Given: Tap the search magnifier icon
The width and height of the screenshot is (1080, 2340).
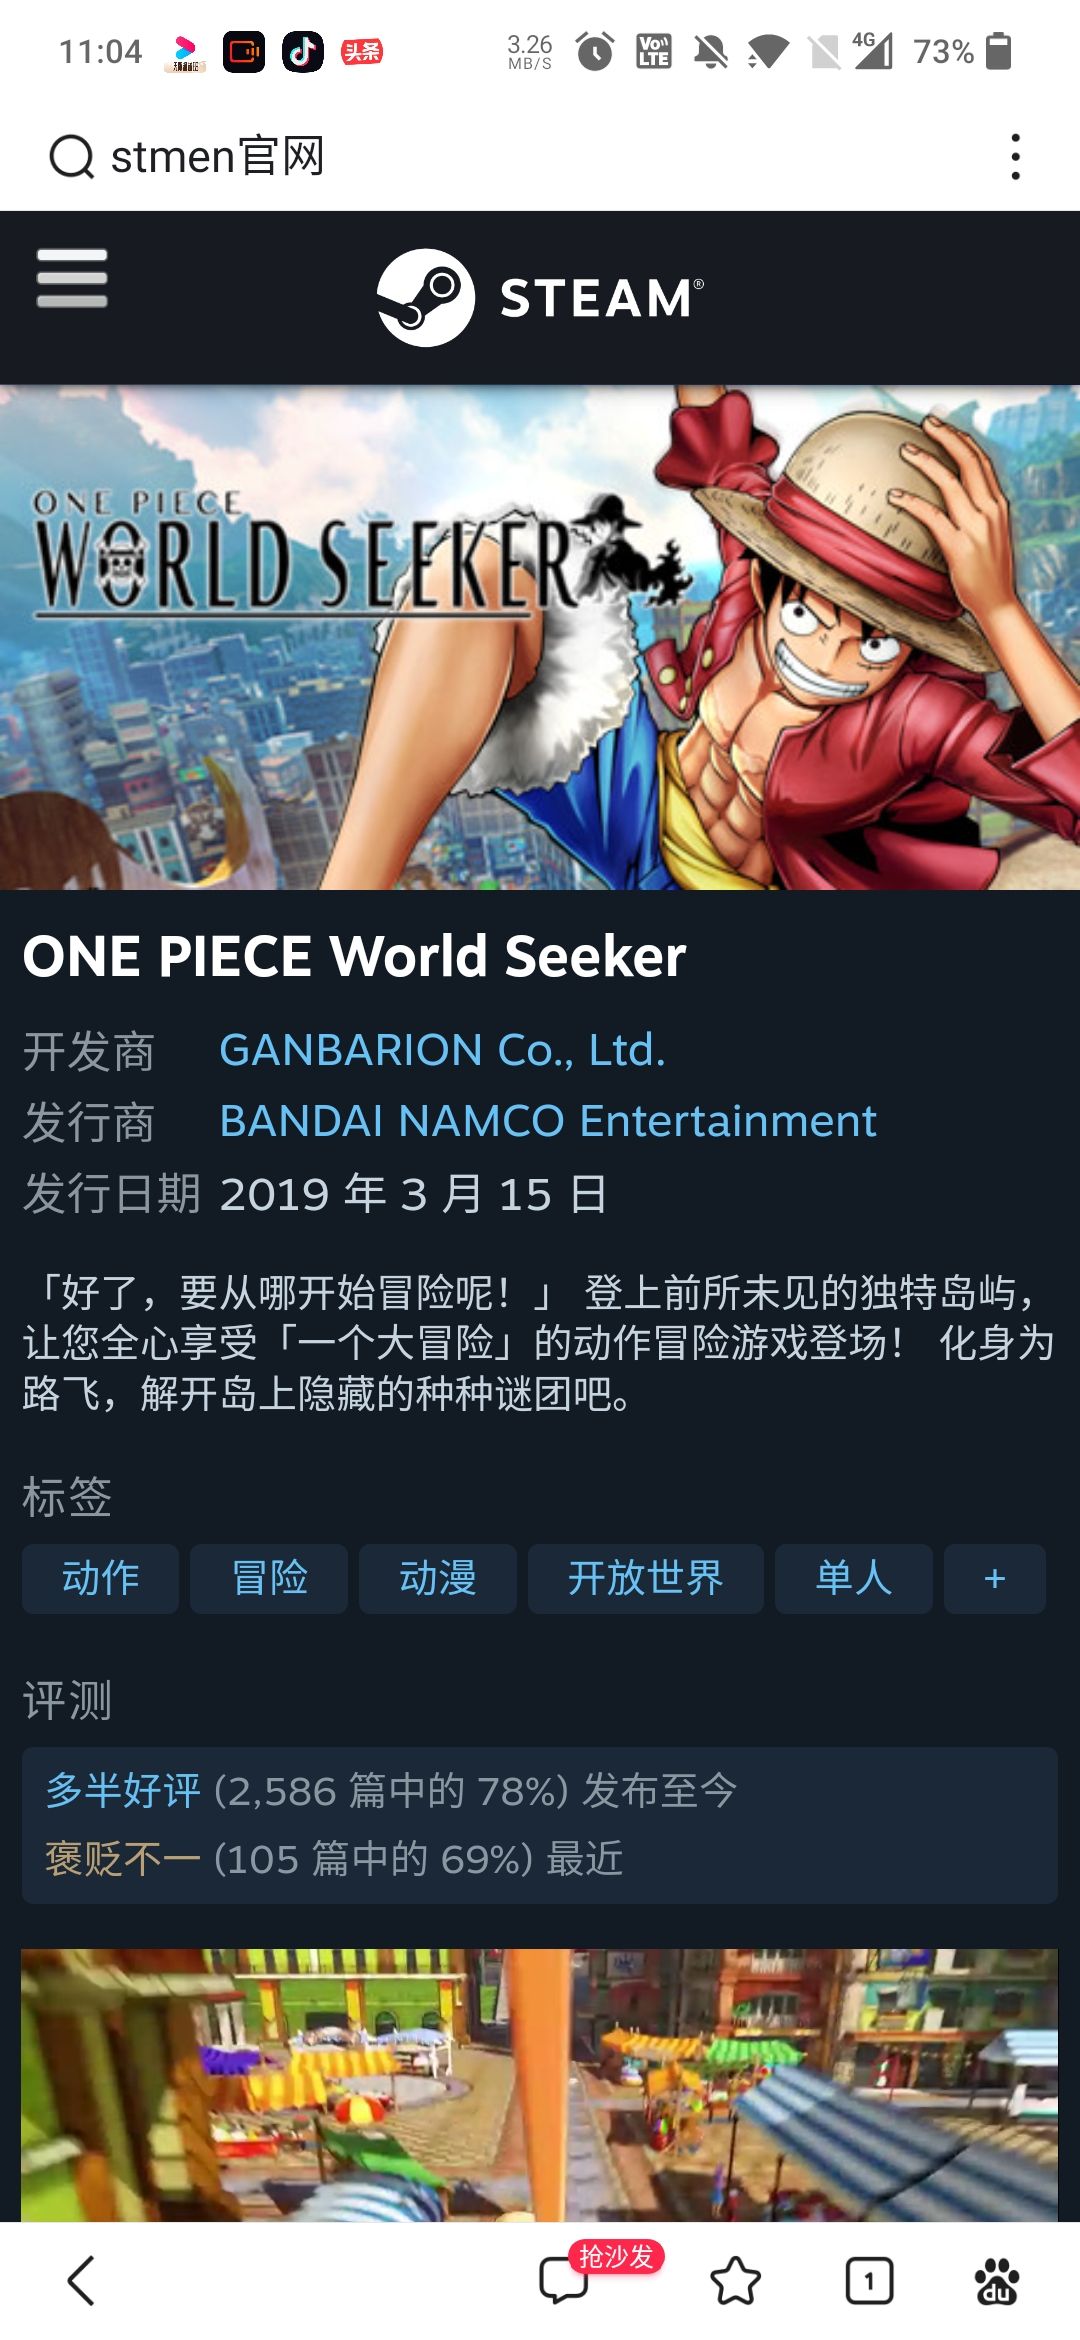Looking at the screenshot, I should pyautogui.click(x=72, y=157).
